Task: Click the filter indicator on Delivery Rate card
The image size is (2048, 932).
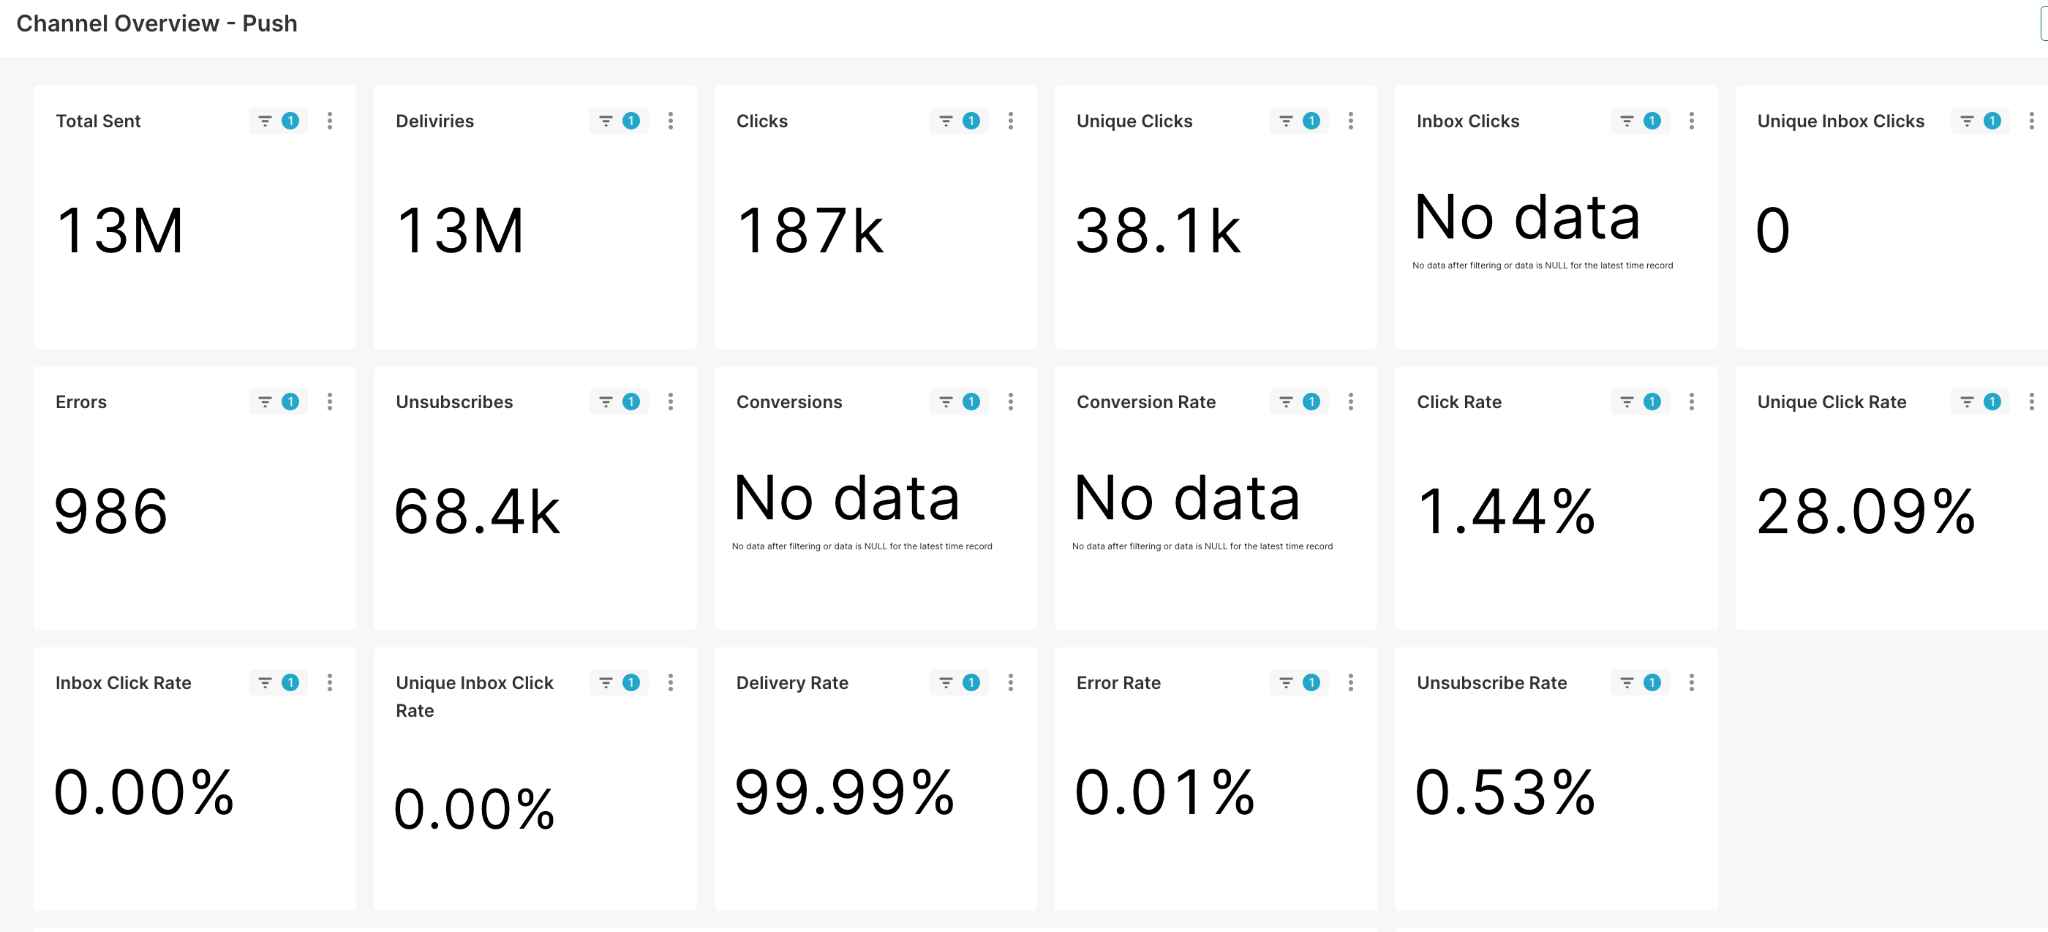Action: pos(959,683)
